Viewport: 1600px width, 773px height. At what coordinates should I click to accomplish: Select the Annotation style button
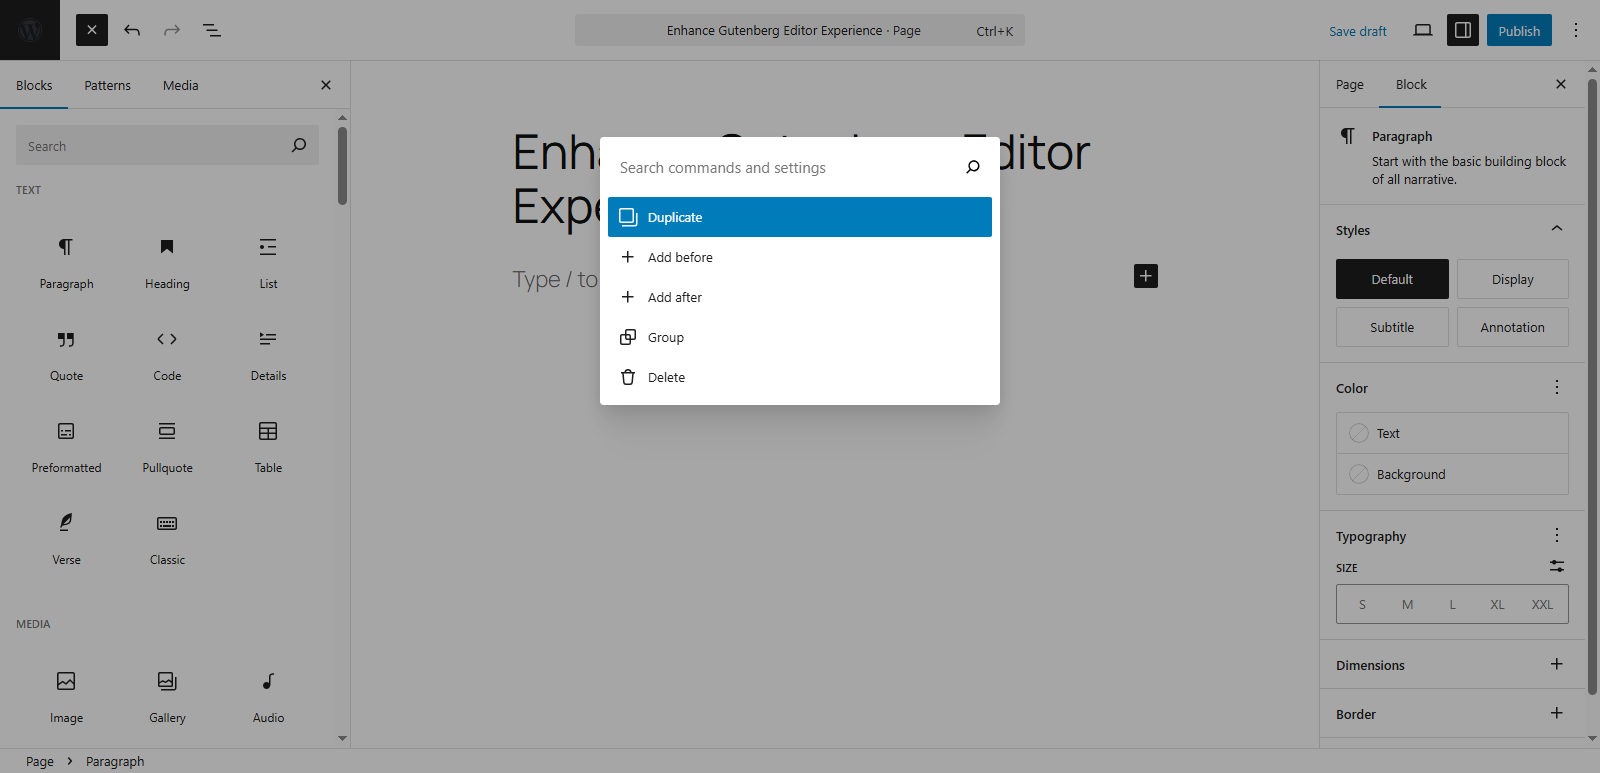tap(1513, 327)
